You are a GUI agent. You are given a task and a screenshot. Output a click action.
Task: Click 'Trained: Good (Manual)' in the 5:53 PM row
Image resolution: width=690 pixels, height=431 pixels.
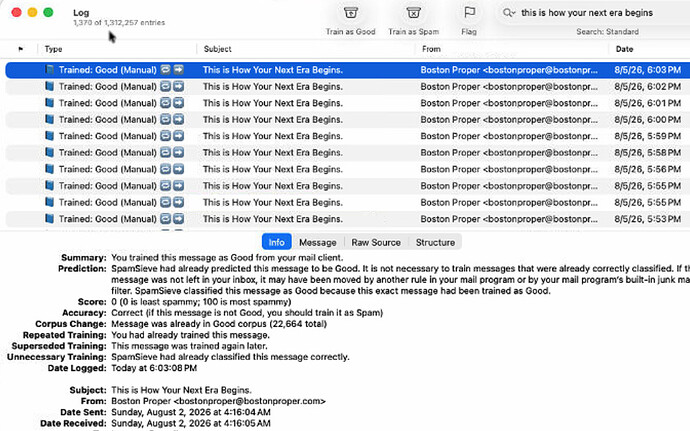point(107,219)
